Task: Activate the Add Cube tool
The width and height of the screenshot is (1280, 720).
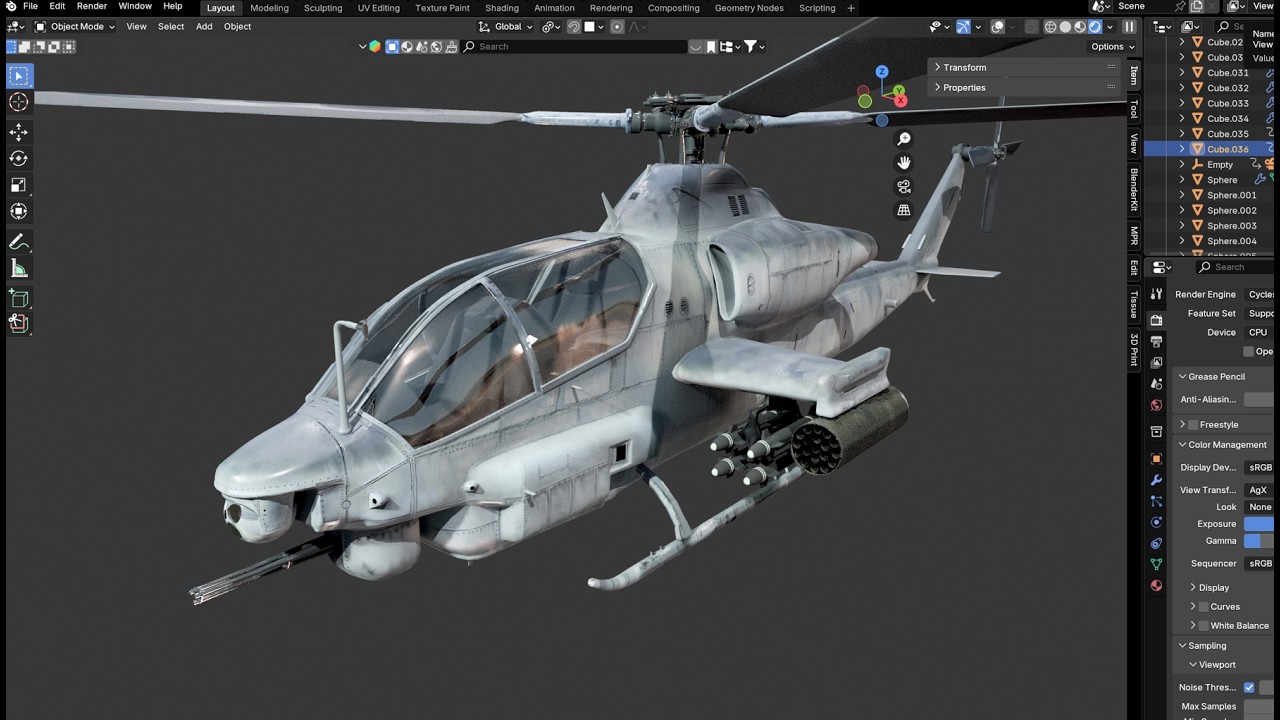Action: 18,298
